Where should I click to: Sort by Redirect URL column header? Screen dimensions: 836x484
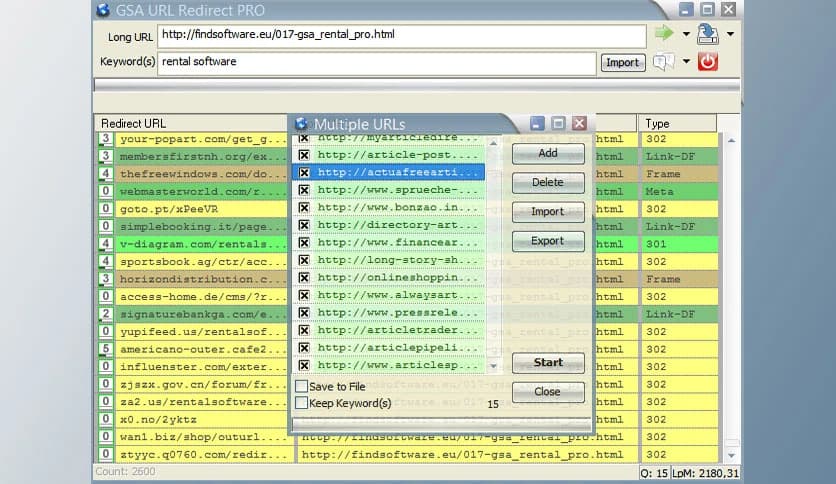192,123
